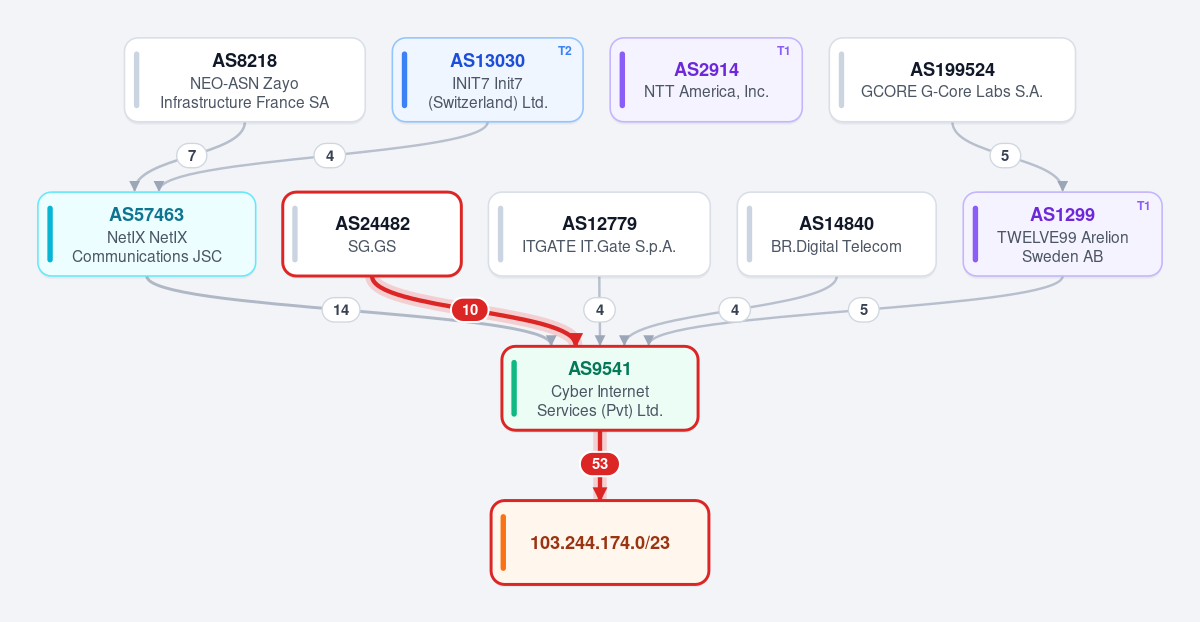Click the AS13030 INIT7 node
The height and width of the screenshot is (622, 1200).
[487, 80]
